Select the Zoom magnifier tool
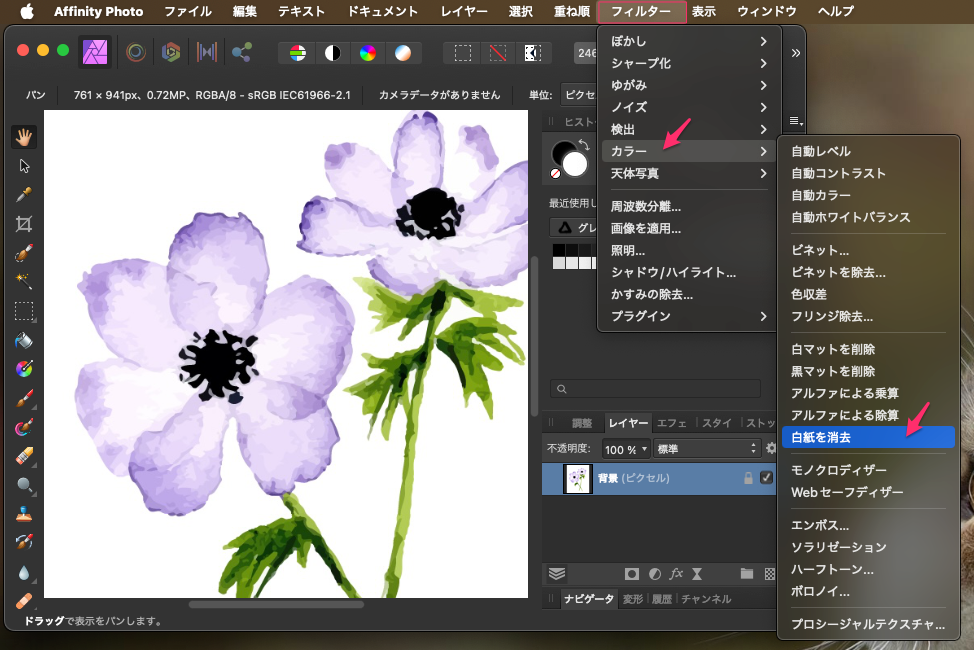The width and height of the screenshot is (974, 650). point(24,485)
